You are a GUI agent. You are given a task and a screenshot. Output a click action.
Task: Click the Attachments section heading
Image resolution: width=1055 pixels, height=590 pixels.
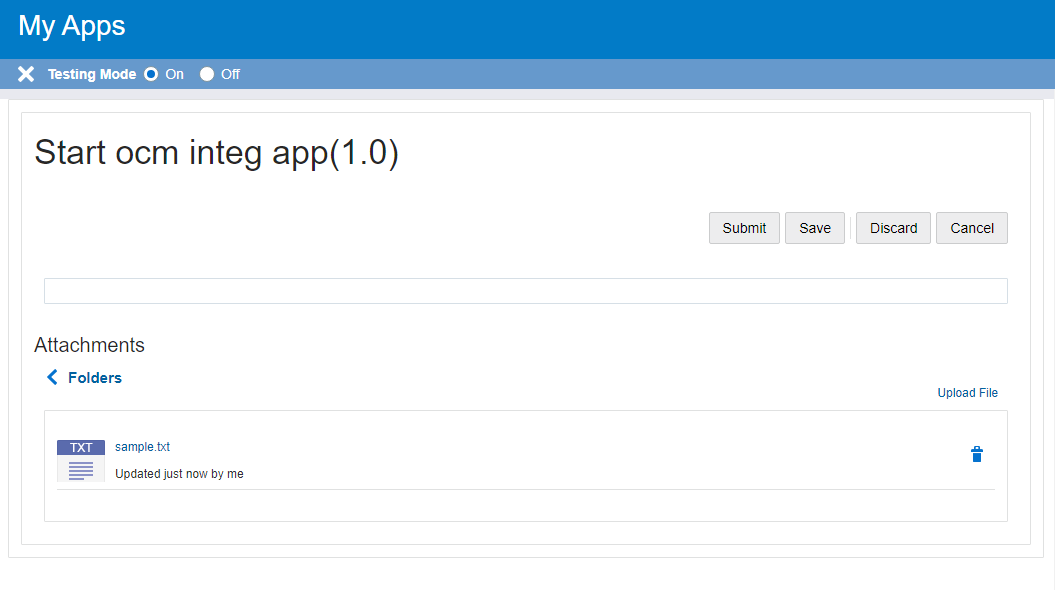click(x=89, y=345)
